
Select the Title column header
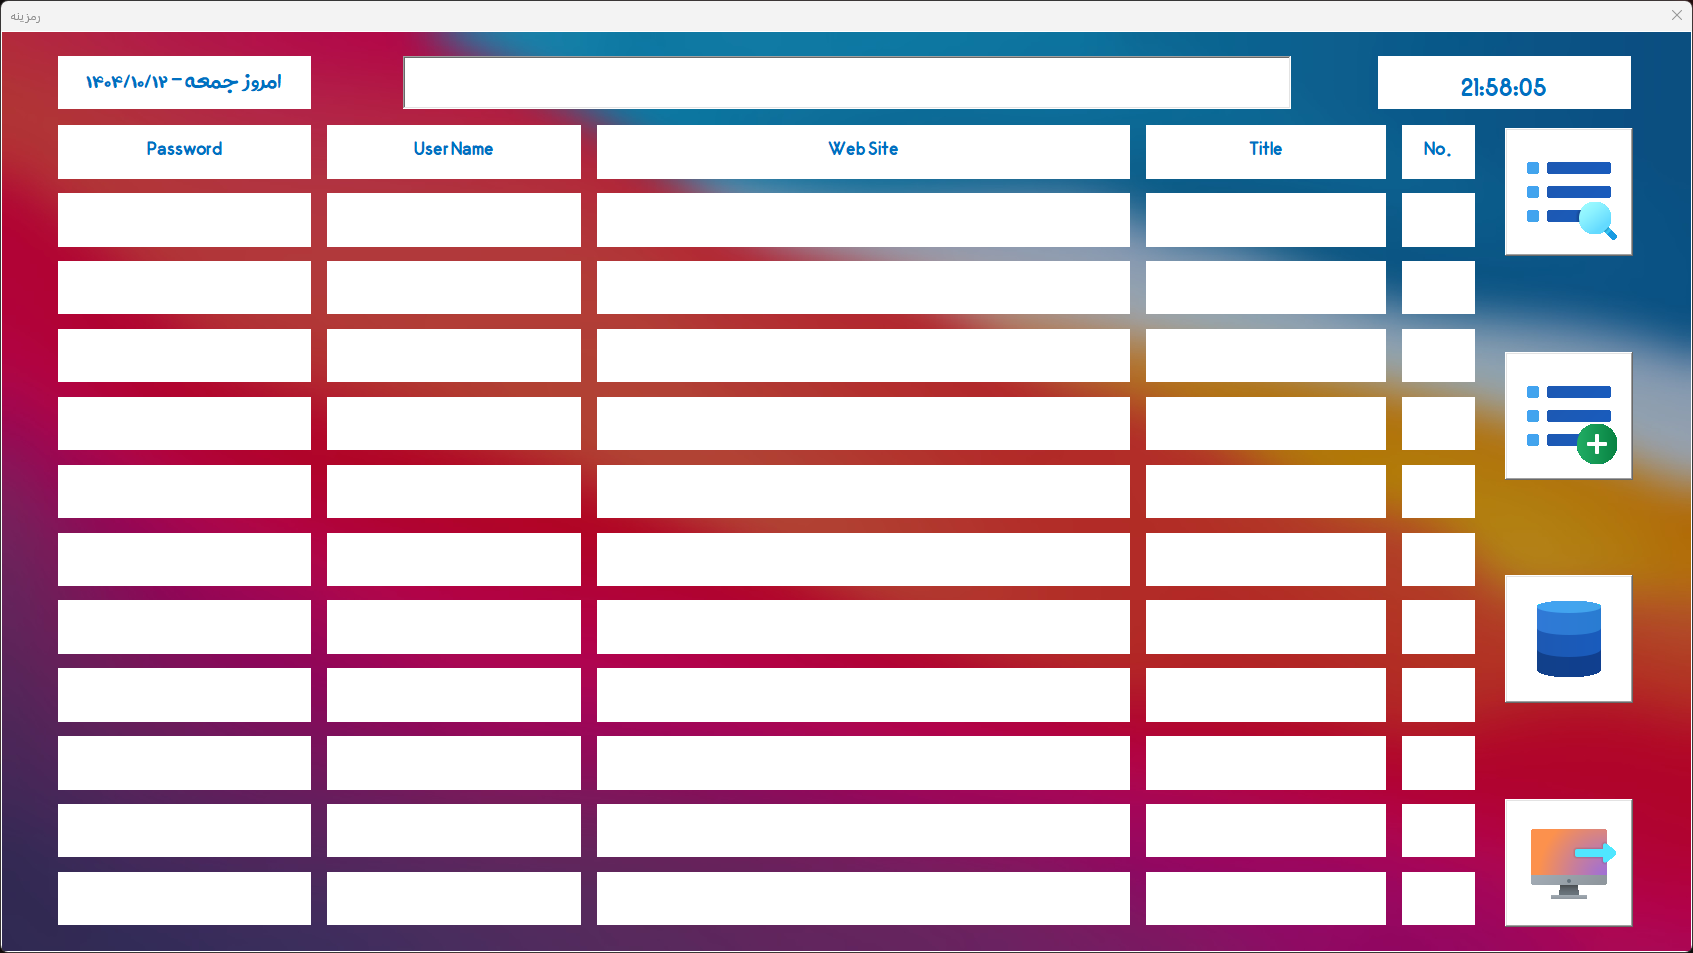pyautogui.click(x=1265, y=151)
